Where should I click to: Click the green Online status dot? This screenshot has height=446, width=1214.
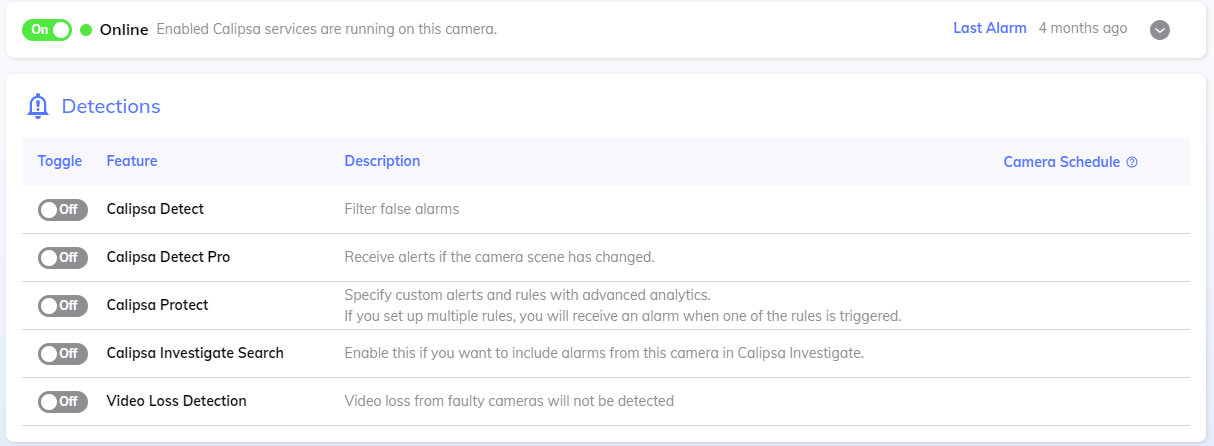point(86,30)
